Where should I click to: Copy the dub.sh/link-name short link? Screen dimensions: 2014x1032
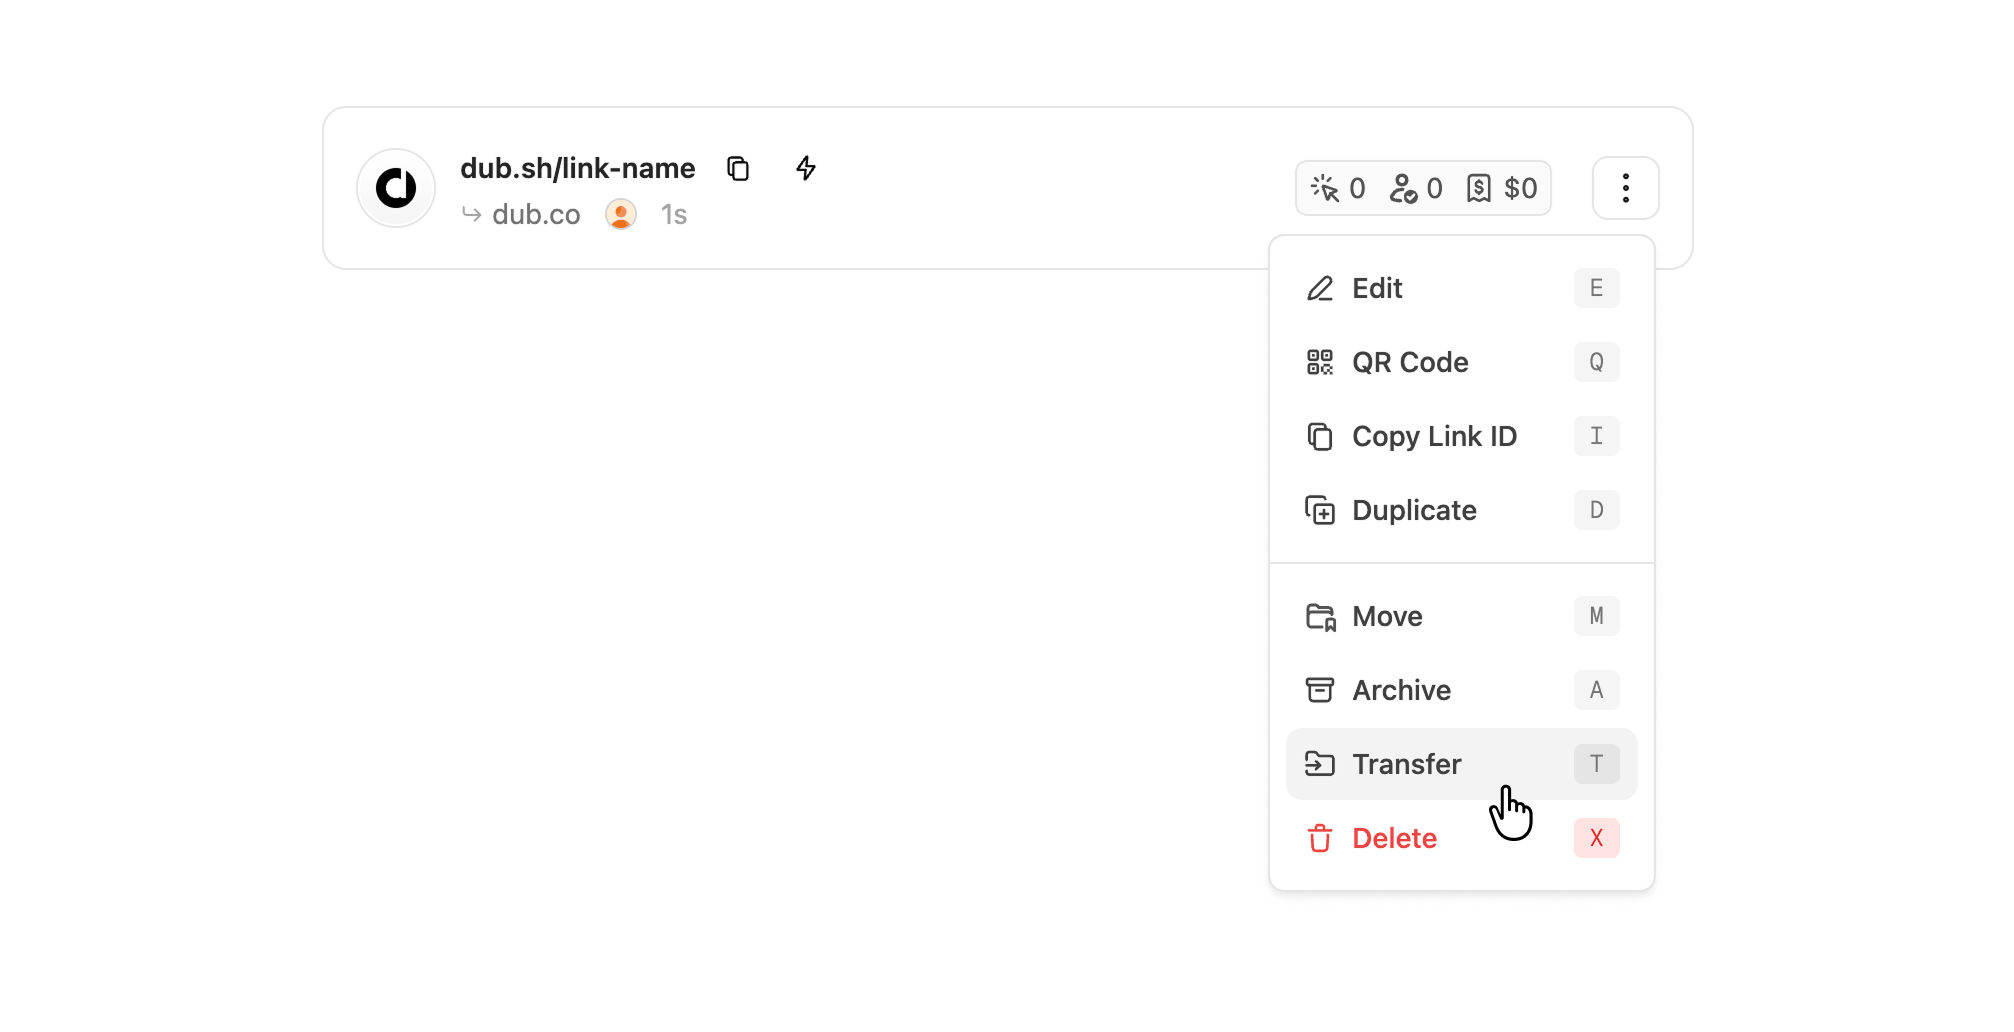pyautogui.click(x=738, y=168)
